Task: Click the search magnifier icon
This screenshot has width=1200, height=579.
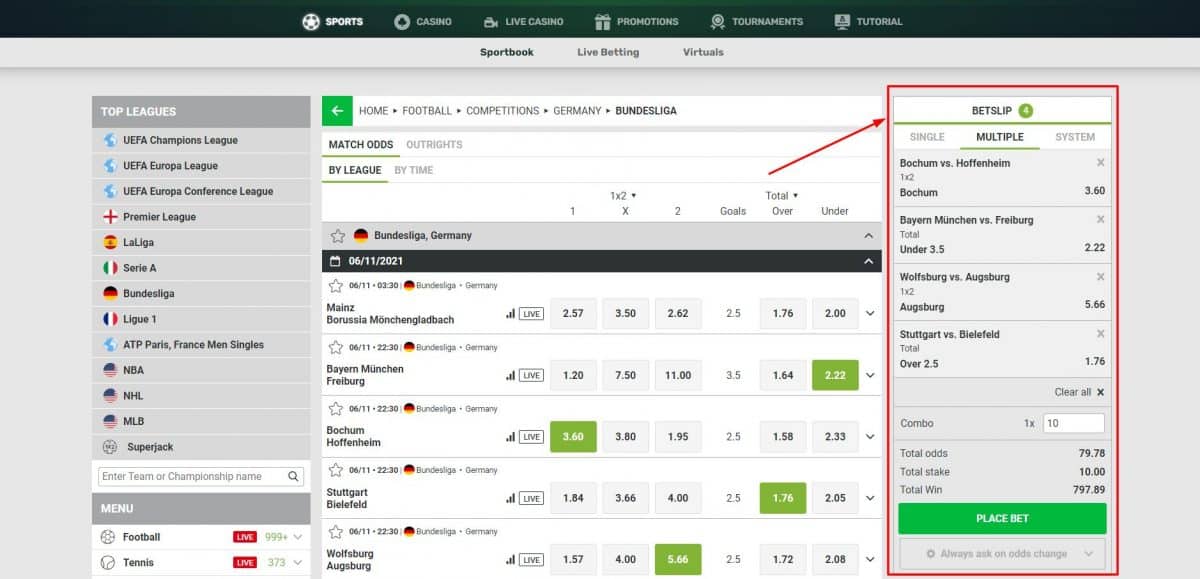Action: [294, 477]
